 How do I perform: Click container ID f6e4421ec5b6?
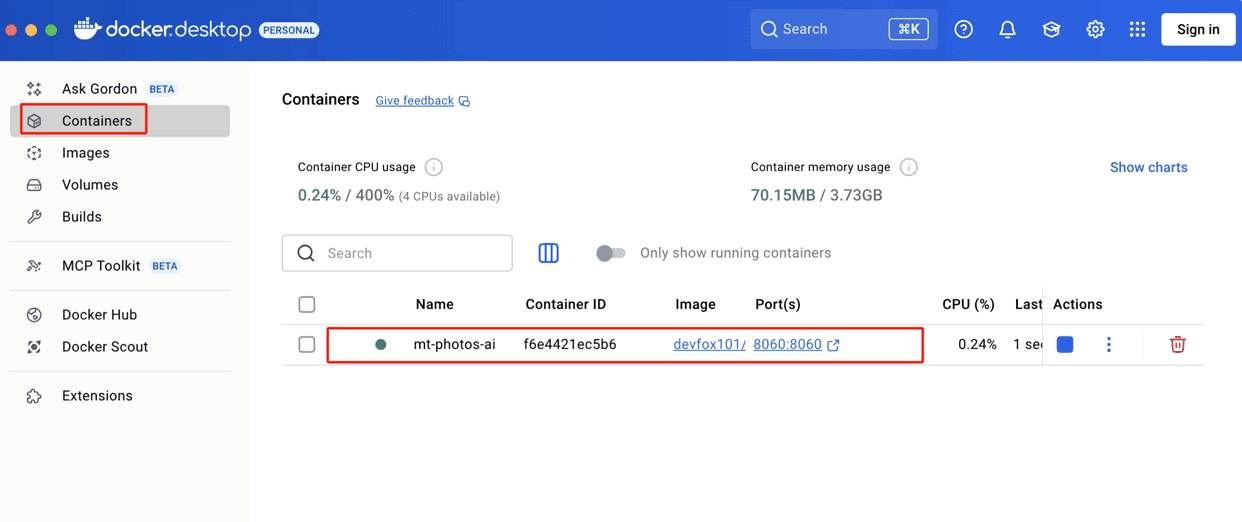570,344
